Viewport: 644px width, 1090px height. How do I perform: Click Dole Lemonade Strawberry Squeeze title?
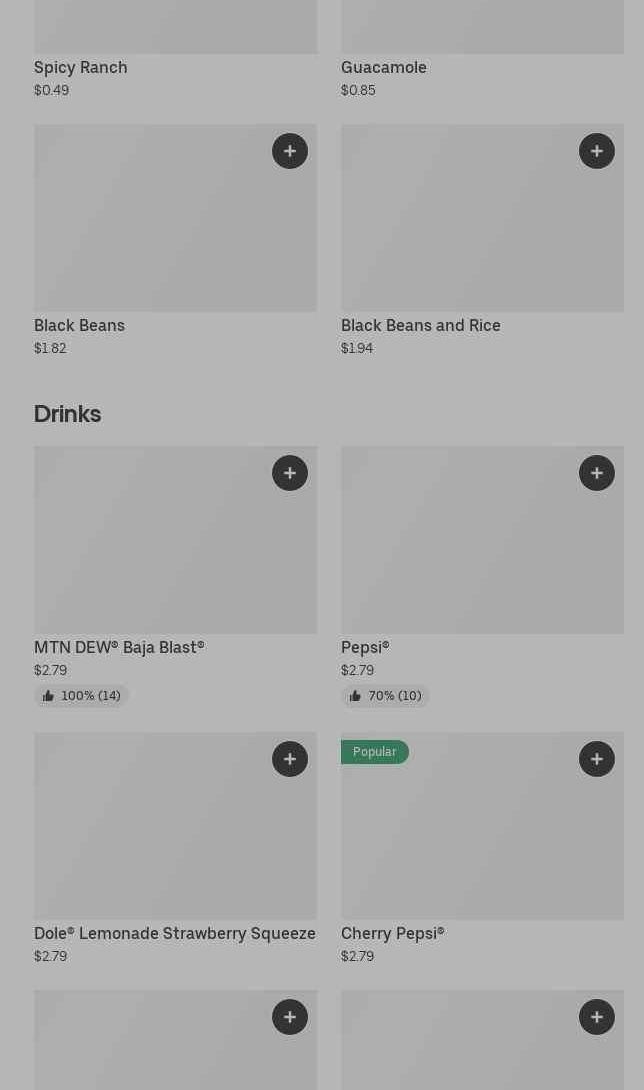point(175,933)
